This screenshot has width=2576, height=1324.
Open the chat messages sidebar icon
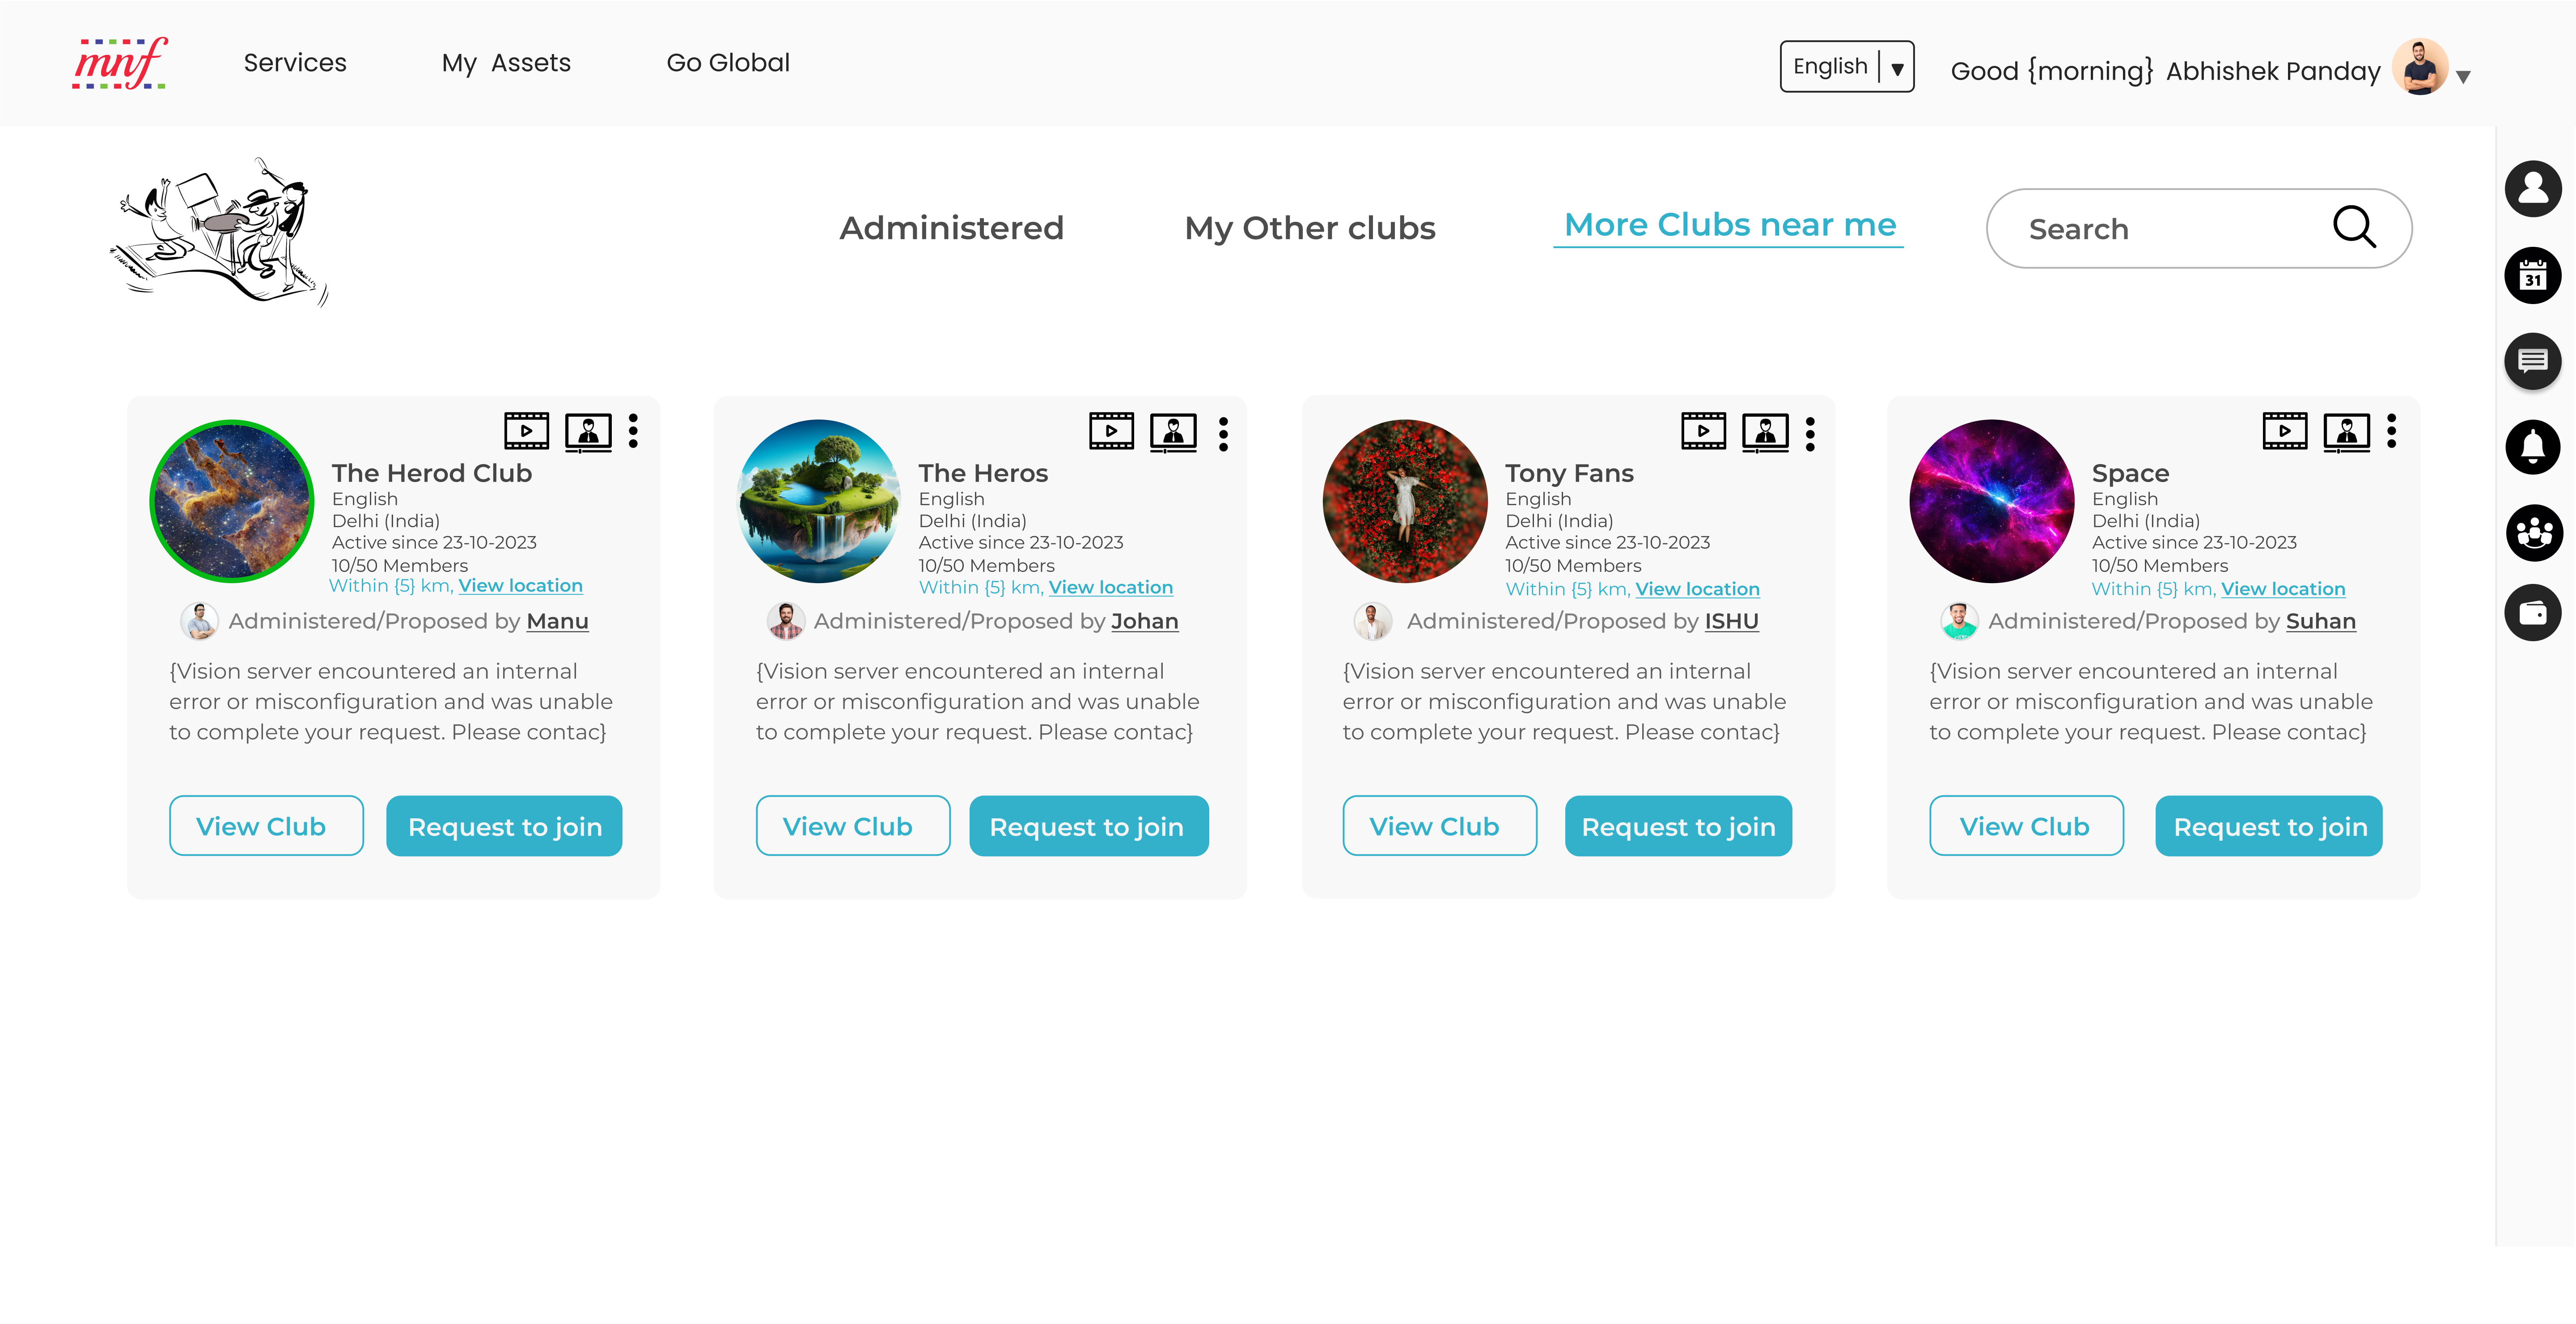pos(2532,361)
